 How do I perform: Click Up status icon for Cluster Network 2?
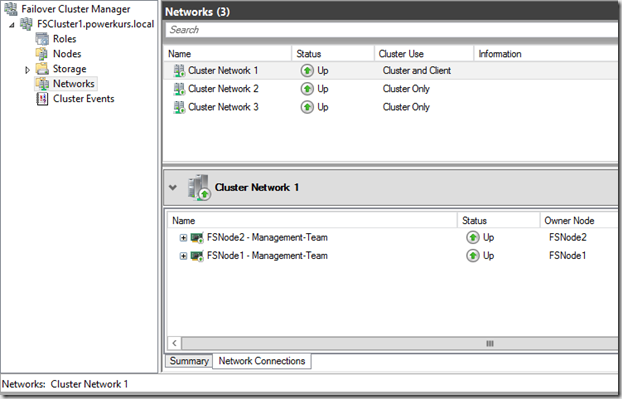click(307, 89)
